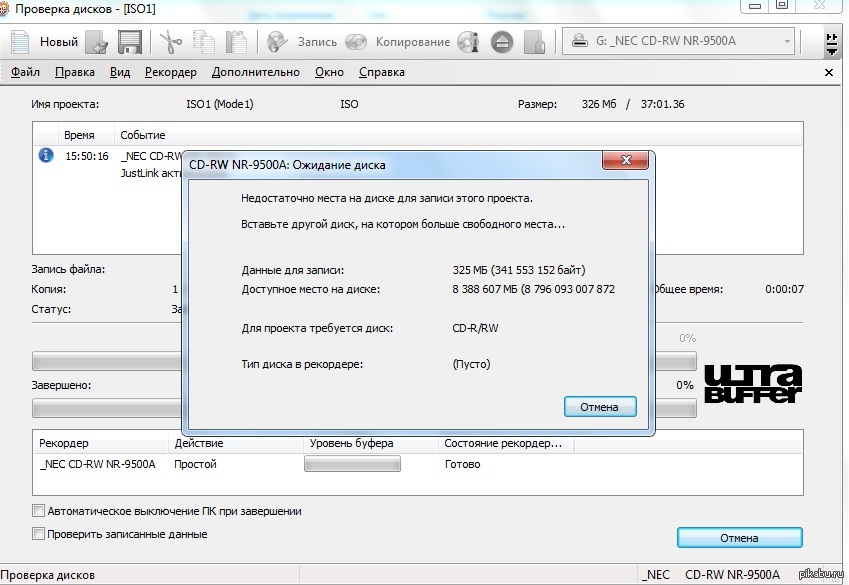Viewport: 849px width, 585px height.
Task: Expand the toolbar overflow chevron at far right
Action: pyautogui.click(x=831, y=44)
